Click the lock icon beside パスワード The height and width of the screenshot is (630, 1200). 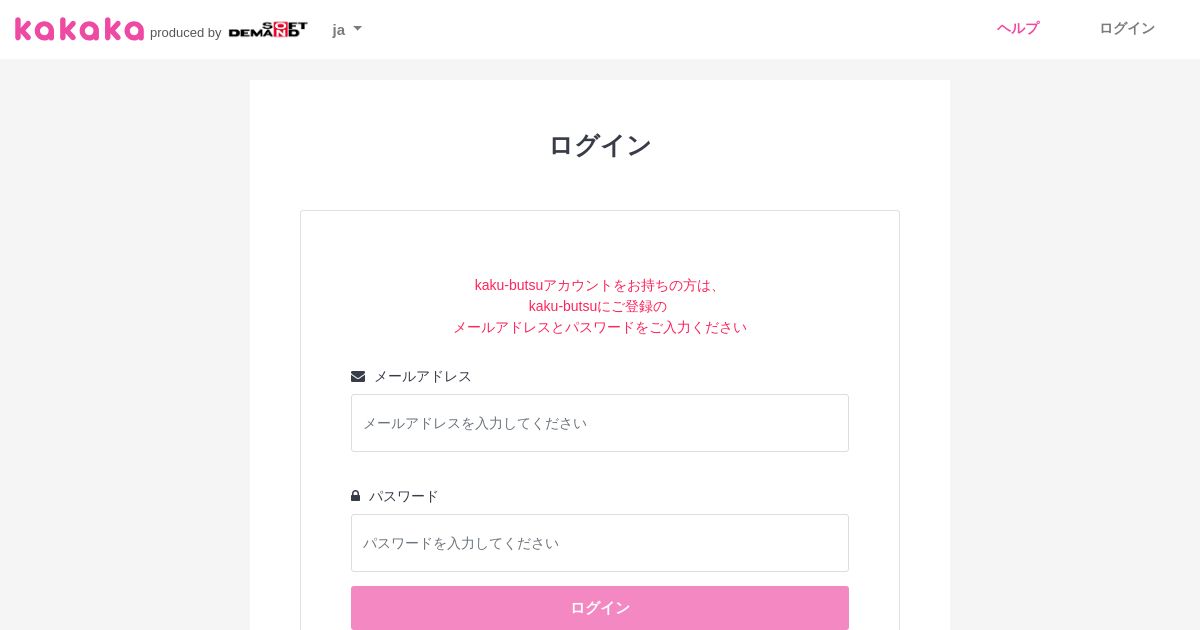pos(355,496)
